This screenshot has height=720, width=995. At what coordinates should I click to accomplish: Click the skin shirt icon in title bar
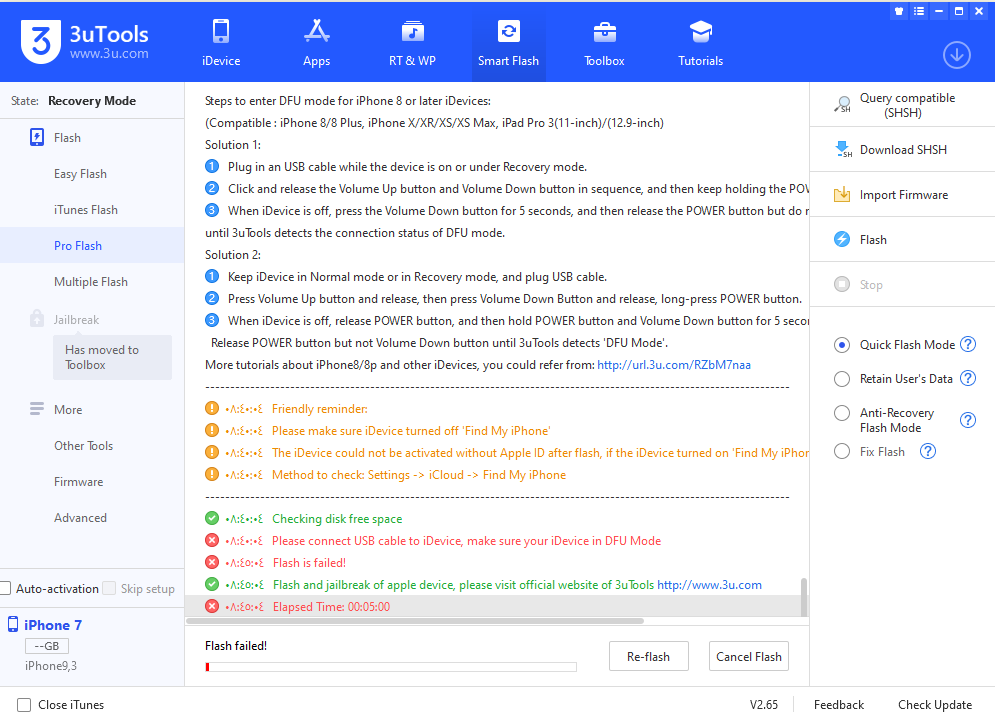coord(899,11)
